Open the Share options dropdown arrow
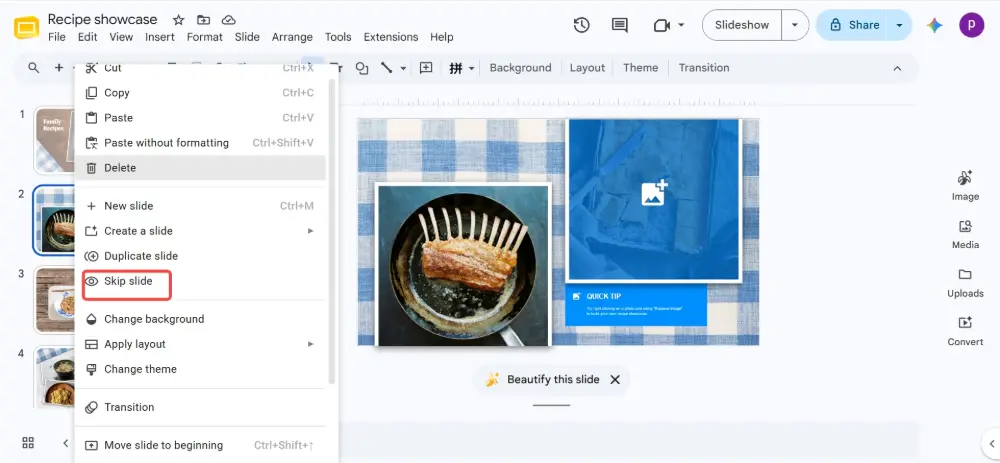Screen dimensions: 1000x463 coord(899,25)
